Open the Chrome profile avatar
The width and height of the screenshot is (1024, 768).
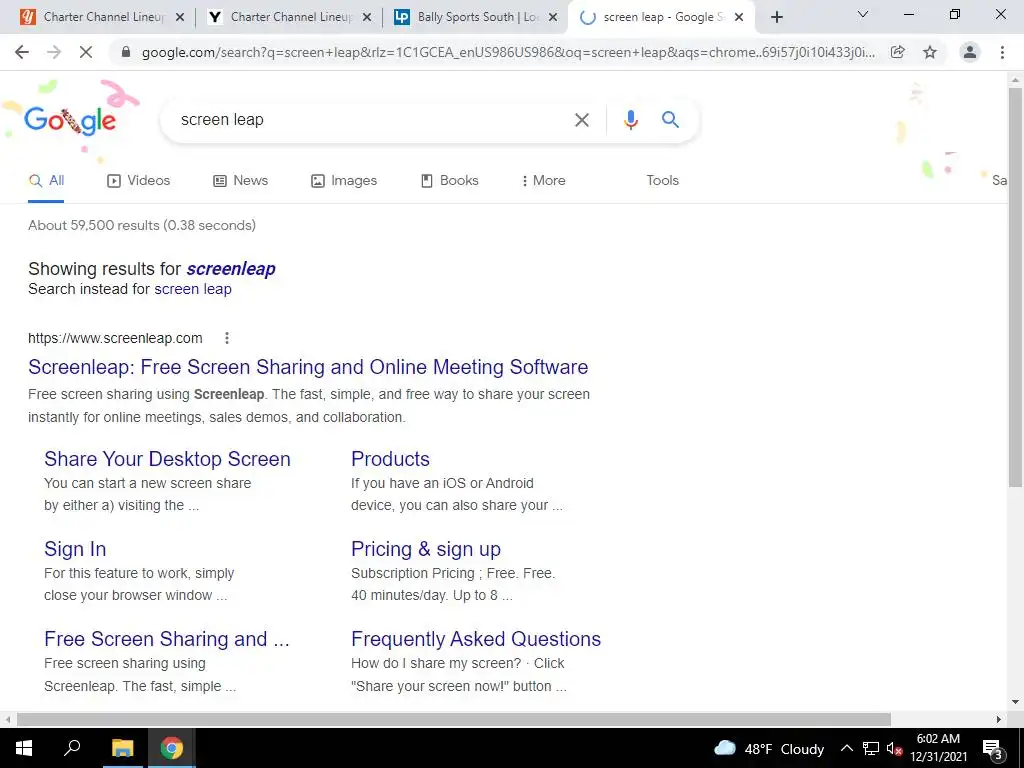(x=970, y=52)
